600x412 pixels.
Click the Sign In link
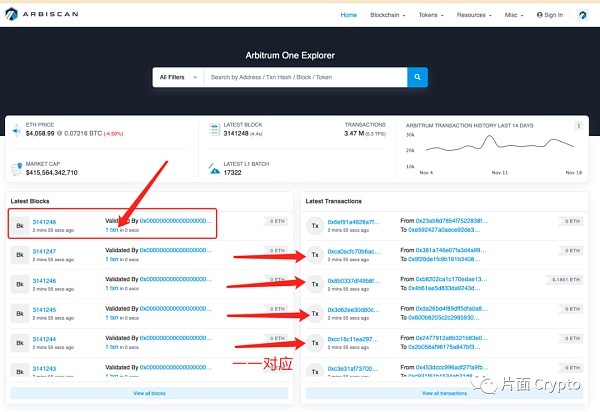point(550,15)
